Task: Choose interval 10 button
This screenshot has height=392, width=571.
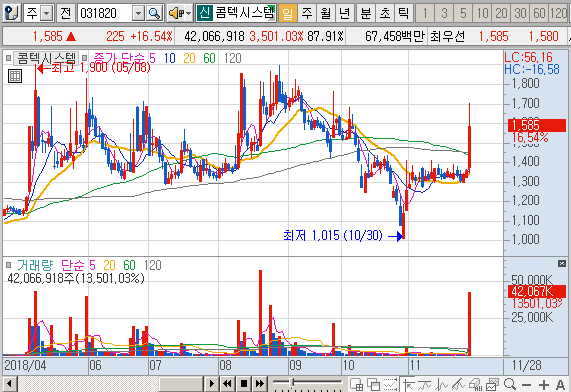Action: (482, 14)
